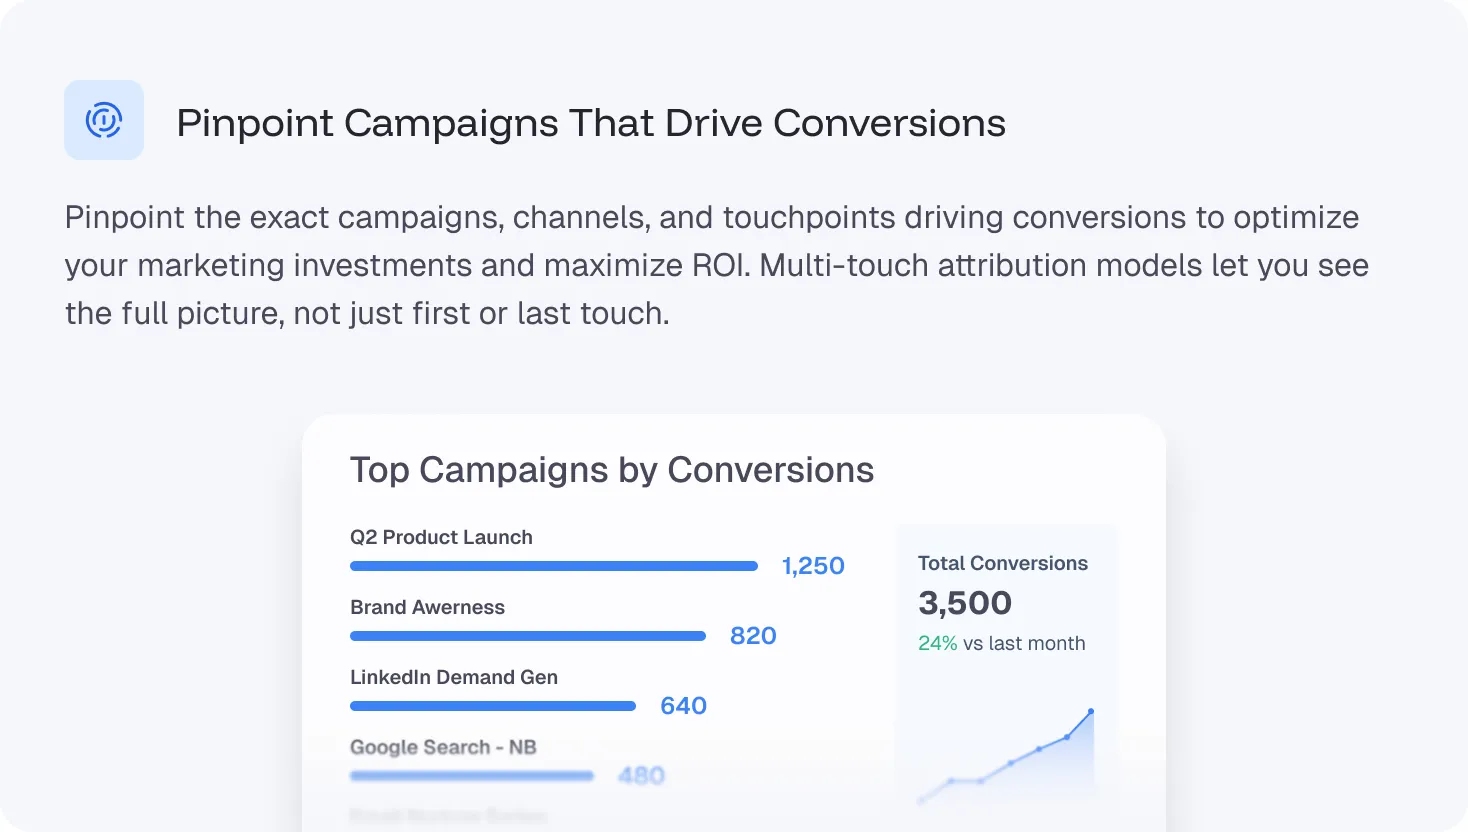This screenshot has width=1468, height=832.
Task: Click the last data point on the trend chart
Action: tap(1091, 711)
